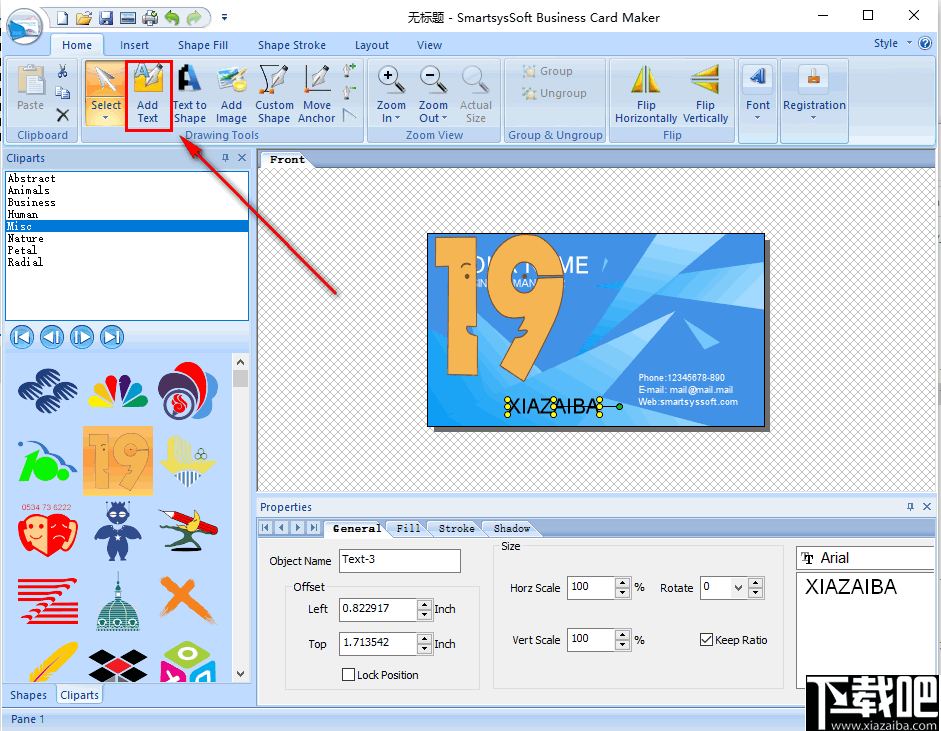This screenshot has width=941, height=731.
Task: Activate the Text to Shape tool
Action: [x=189, y=93]
